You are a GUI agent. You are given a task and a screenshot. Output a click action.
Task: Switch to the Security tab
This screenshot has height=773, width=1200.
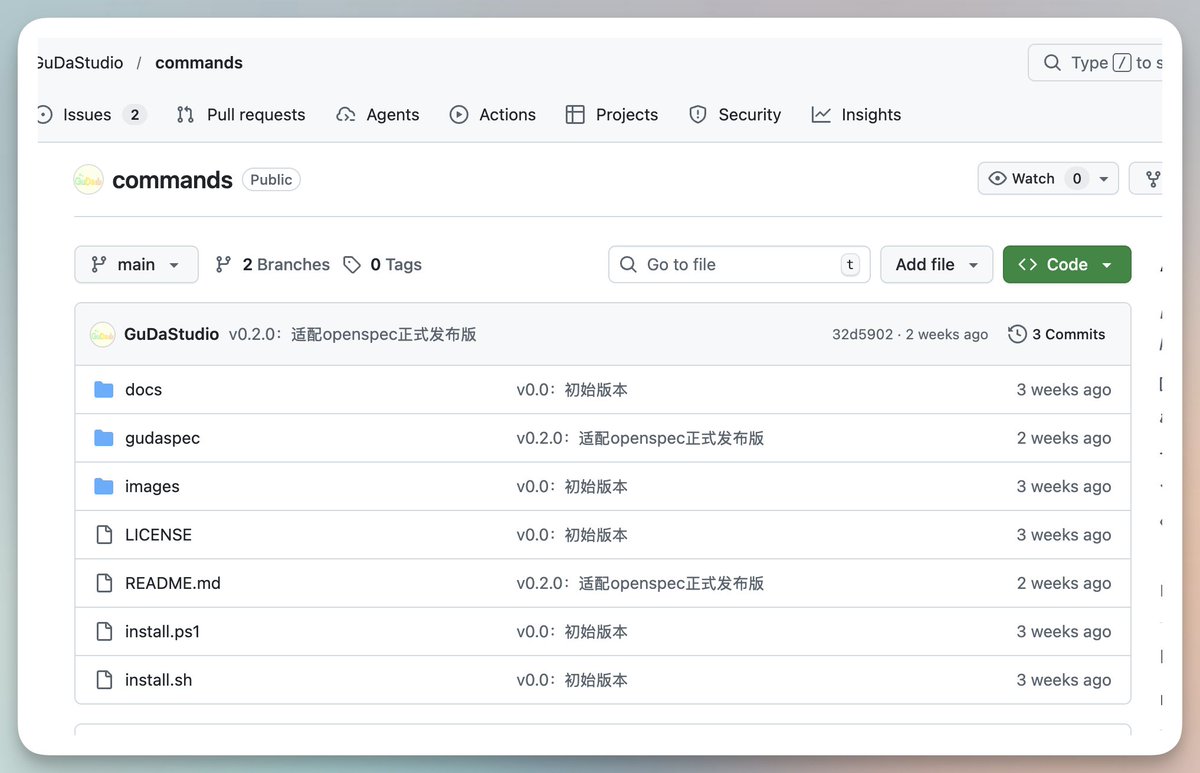coord(735,115)
